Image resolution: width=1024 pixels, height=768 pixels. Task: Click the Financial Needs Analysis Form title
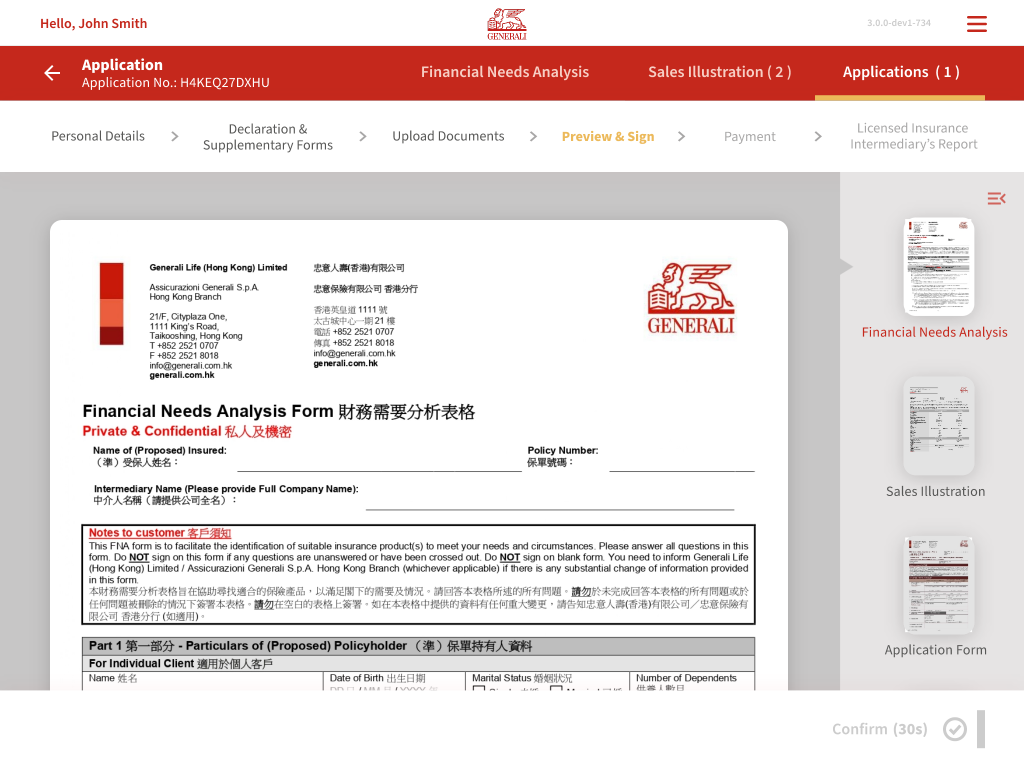(x=279, y=411)
